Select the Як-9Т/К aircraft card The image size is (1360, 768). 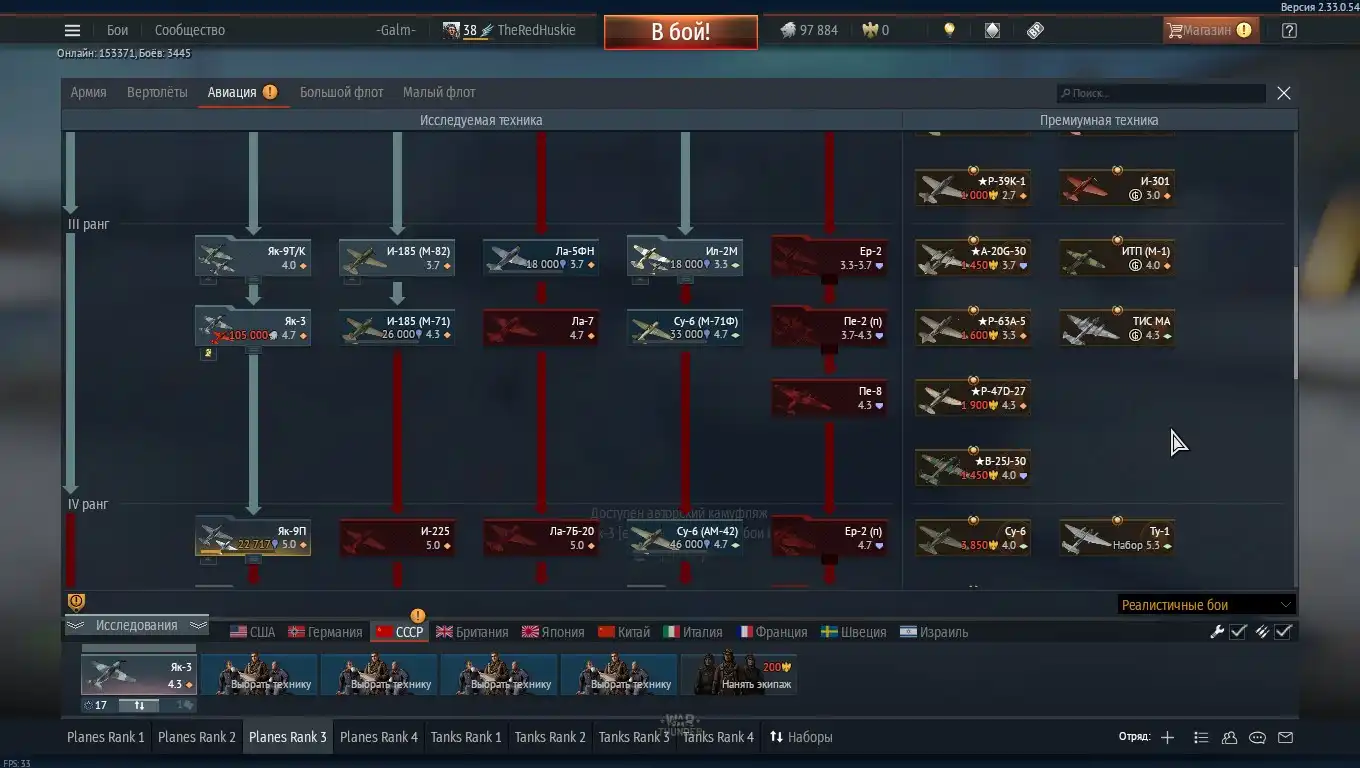253,257
